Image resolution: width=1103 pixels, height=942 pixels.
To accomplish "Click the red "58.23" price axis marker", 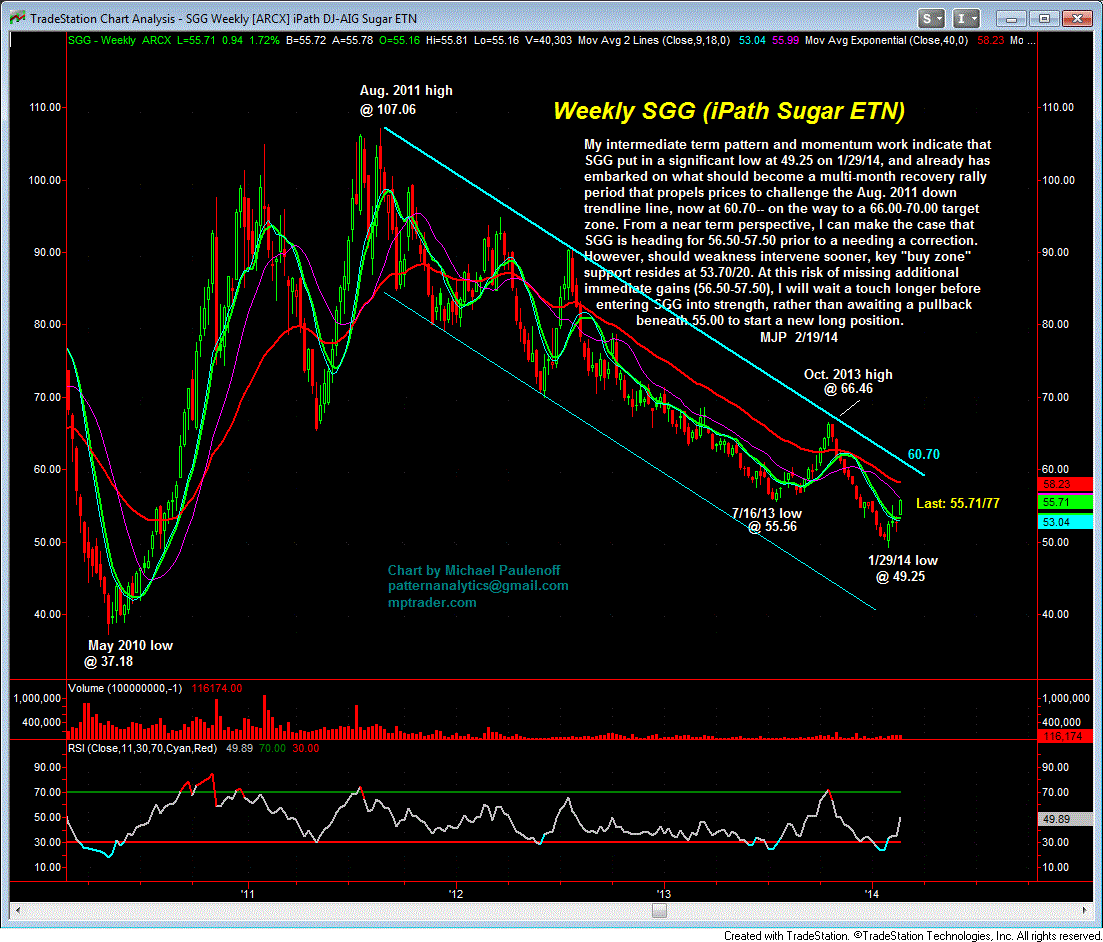I will (x=1064, y=484).
